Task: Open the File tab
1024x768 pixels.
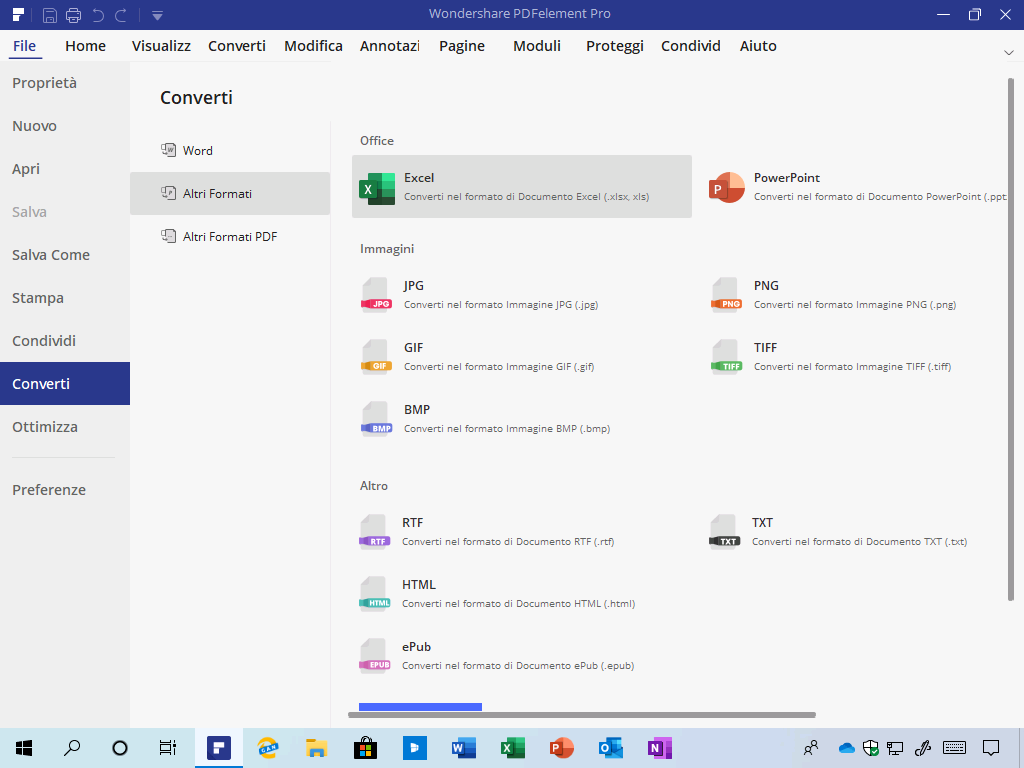Action: (x=25, y=46)
